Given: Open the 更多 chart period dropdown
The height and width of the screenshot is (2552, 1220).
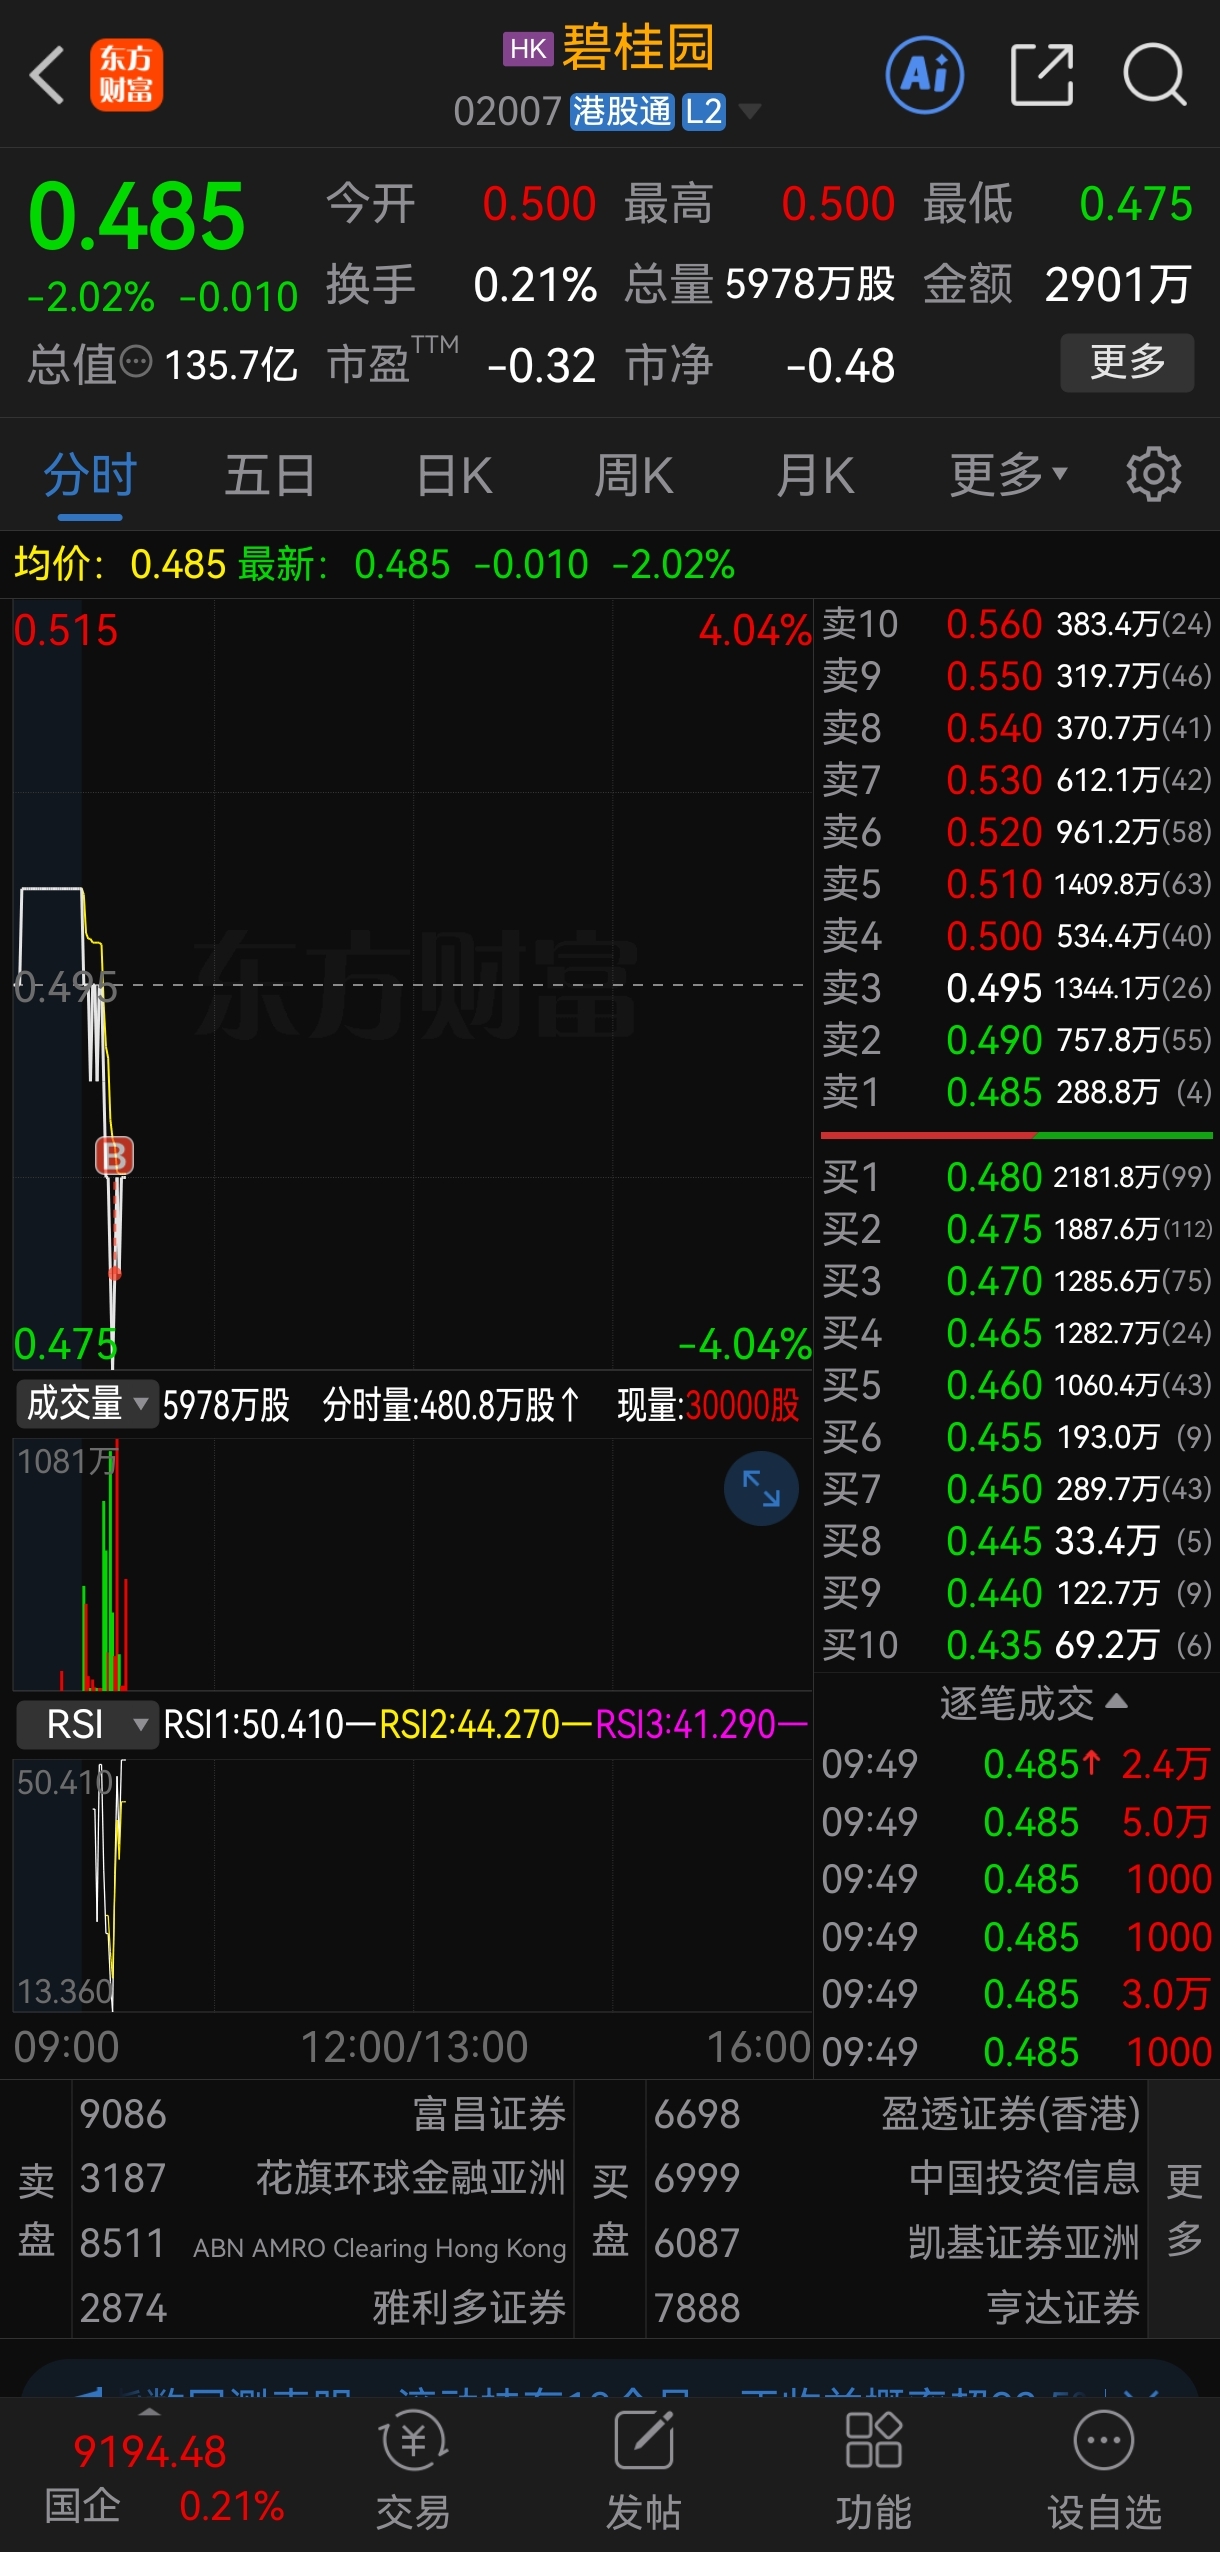Looking at the screenshot, I should tap(1008, 475).
